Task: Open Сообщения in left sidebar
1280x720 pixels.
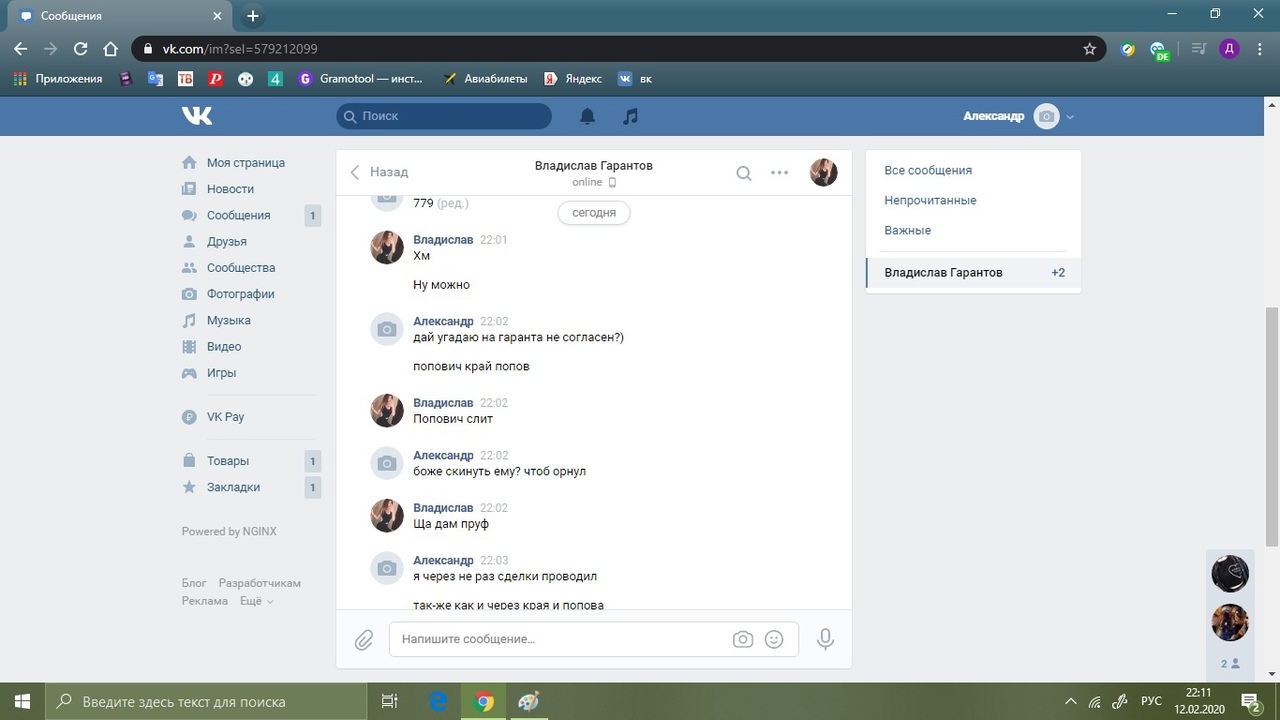Action: click(x=238, y=215)
